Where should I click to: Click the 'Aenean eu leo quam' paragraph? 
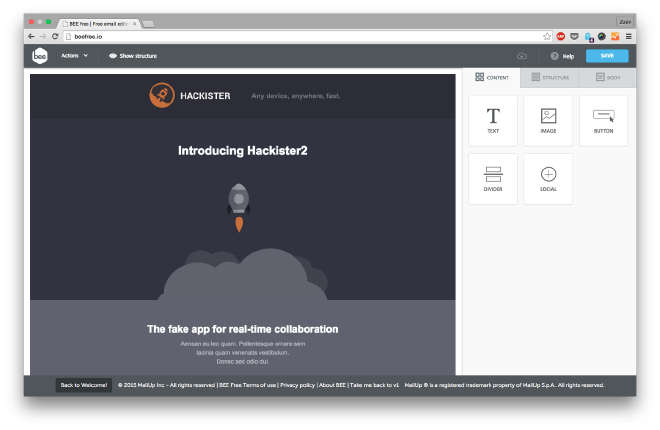coord(242,353)
